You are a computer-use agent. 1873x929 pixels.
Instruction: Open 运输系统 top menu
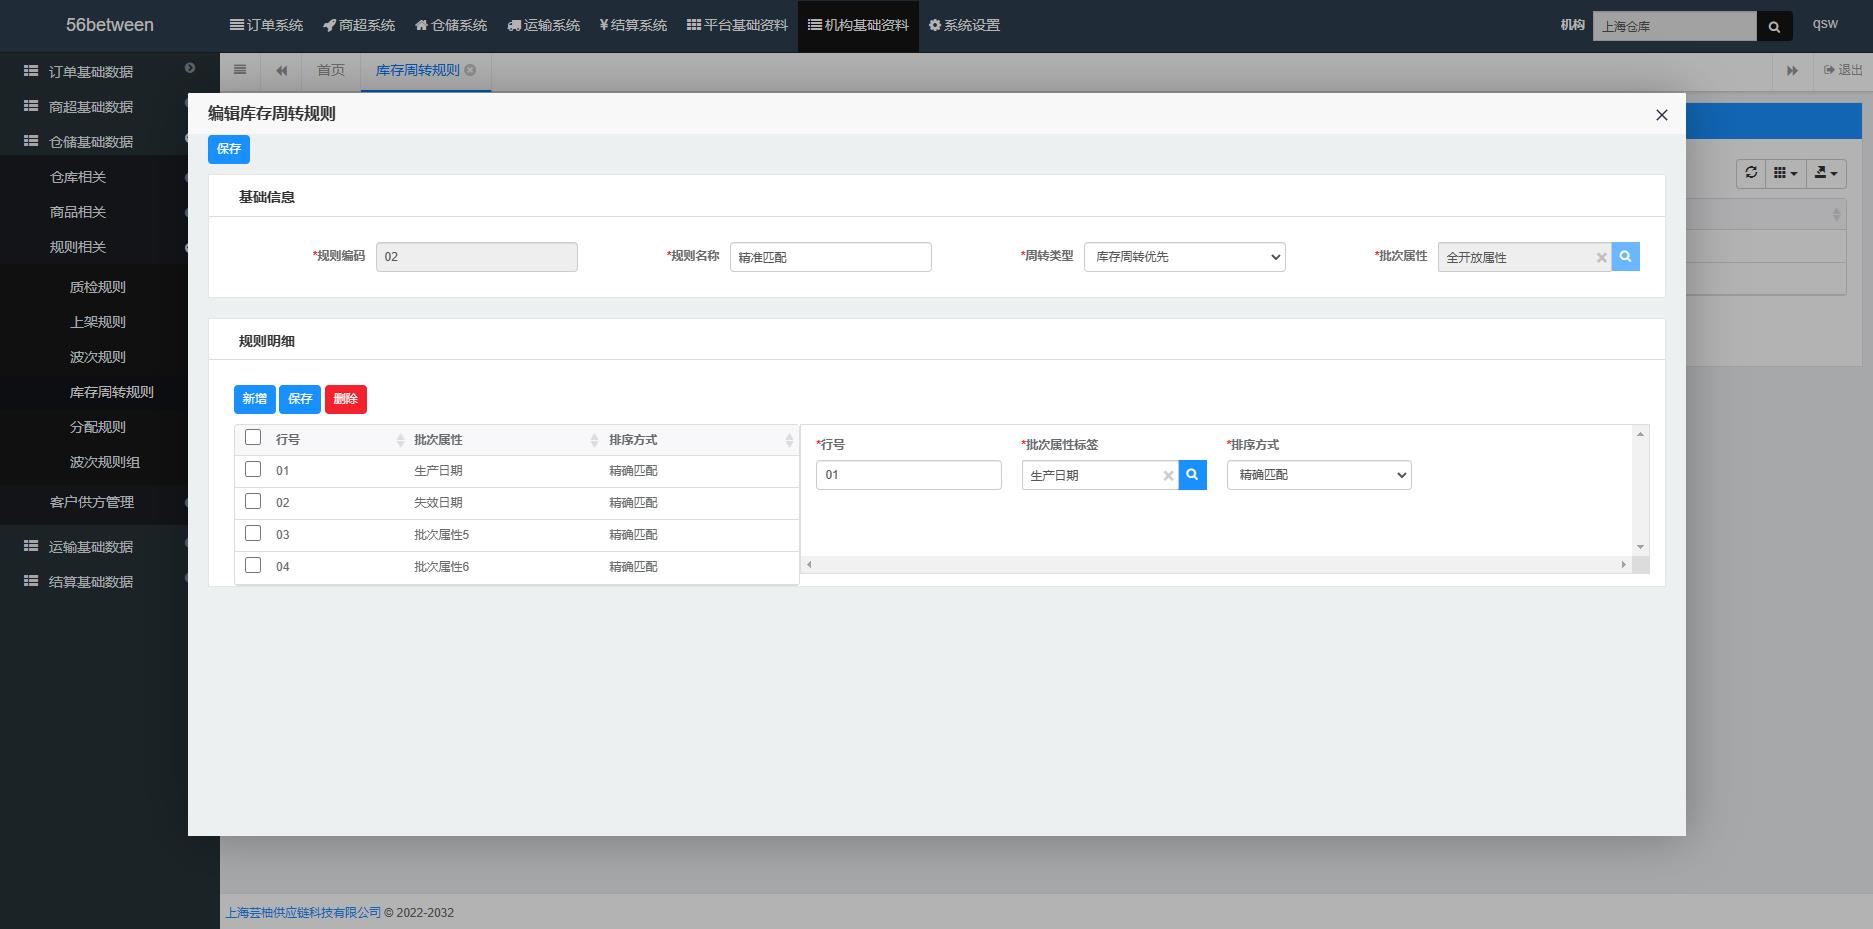coord(543,25)
